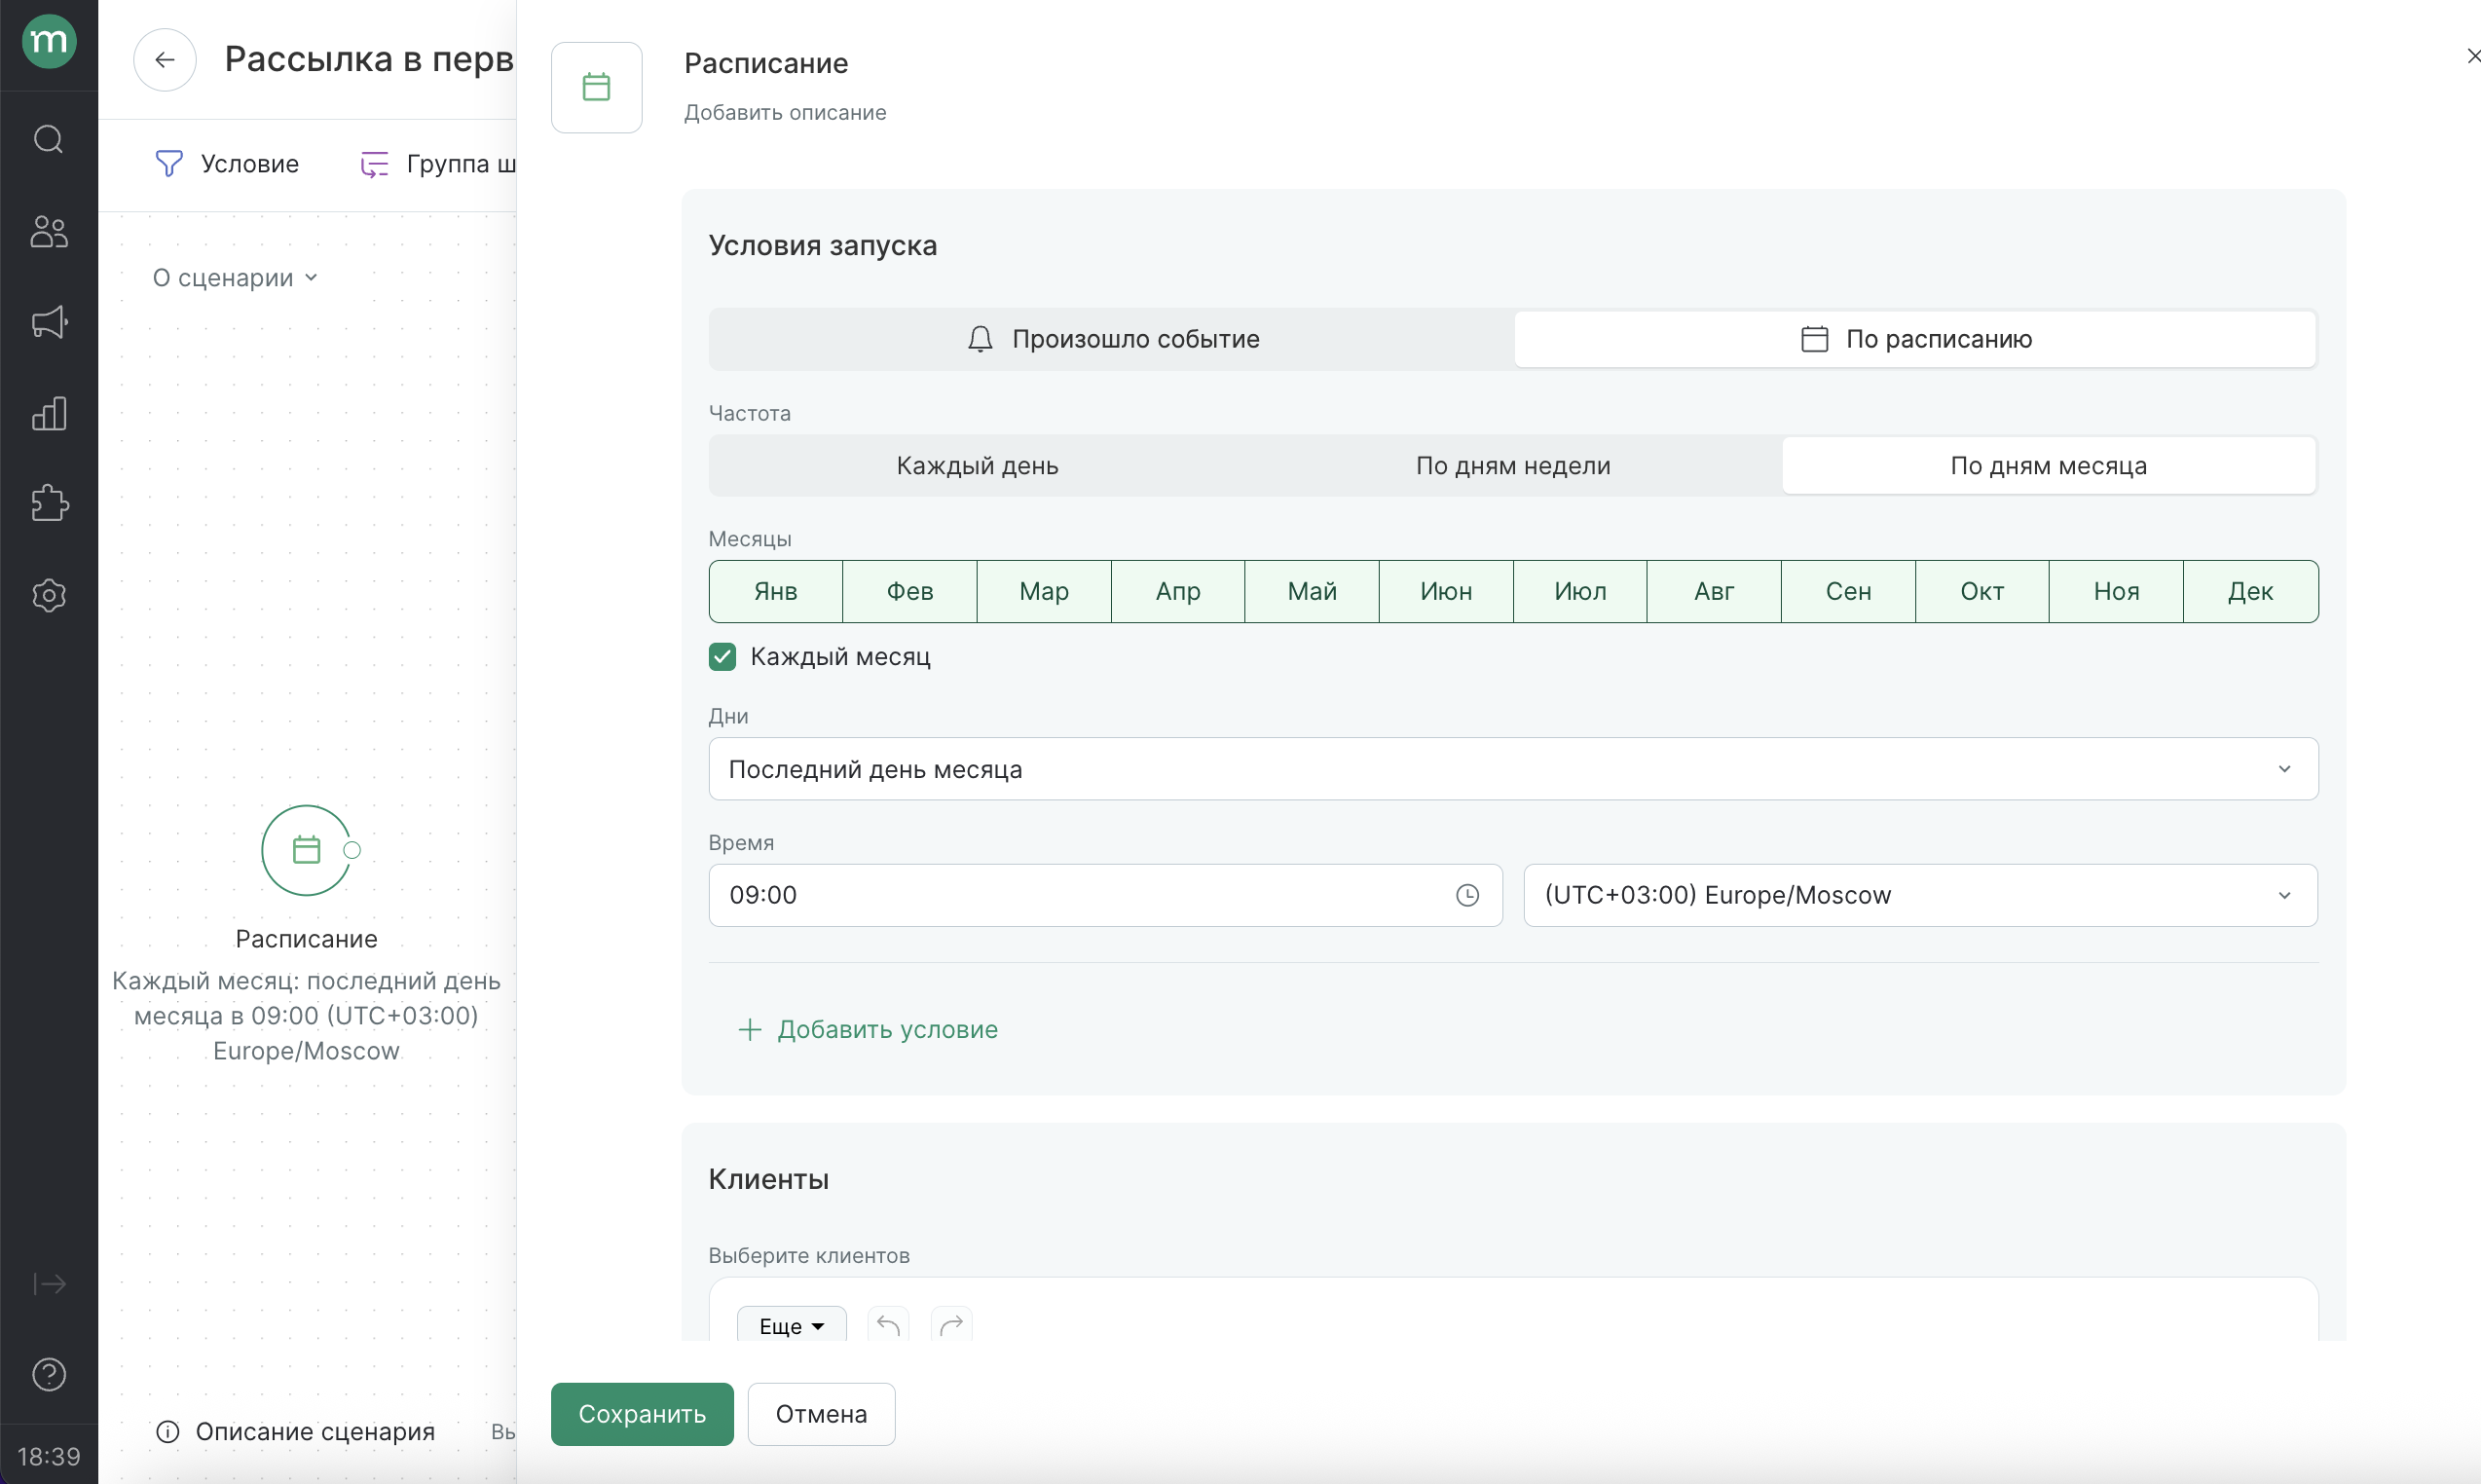This screenshot has height=1484, width=2481.
Task: Open the Europe/Moscow timezone dropdown
Action: tap(1920, 895)
